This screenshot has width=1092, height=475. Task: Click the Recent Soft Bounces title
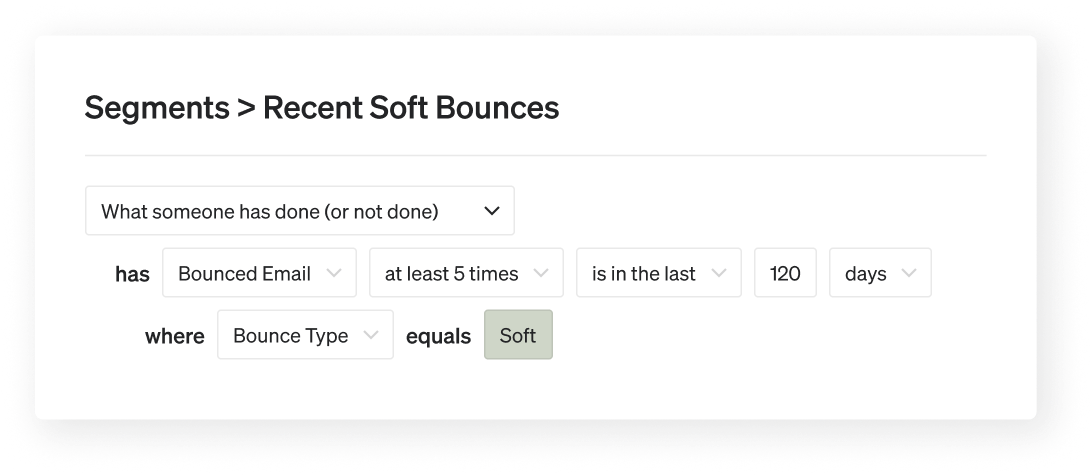410,108
